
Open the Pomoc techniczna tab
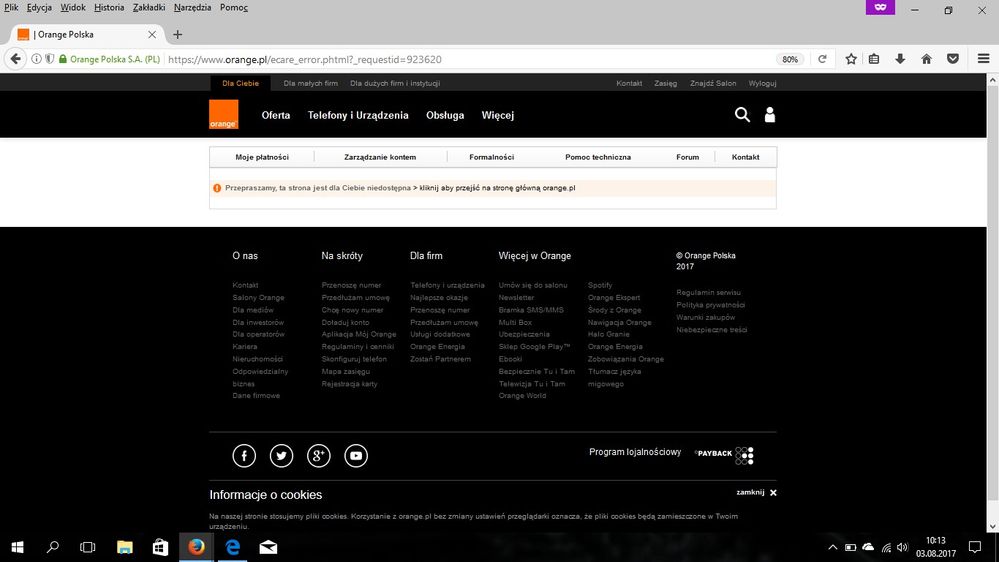597,157
